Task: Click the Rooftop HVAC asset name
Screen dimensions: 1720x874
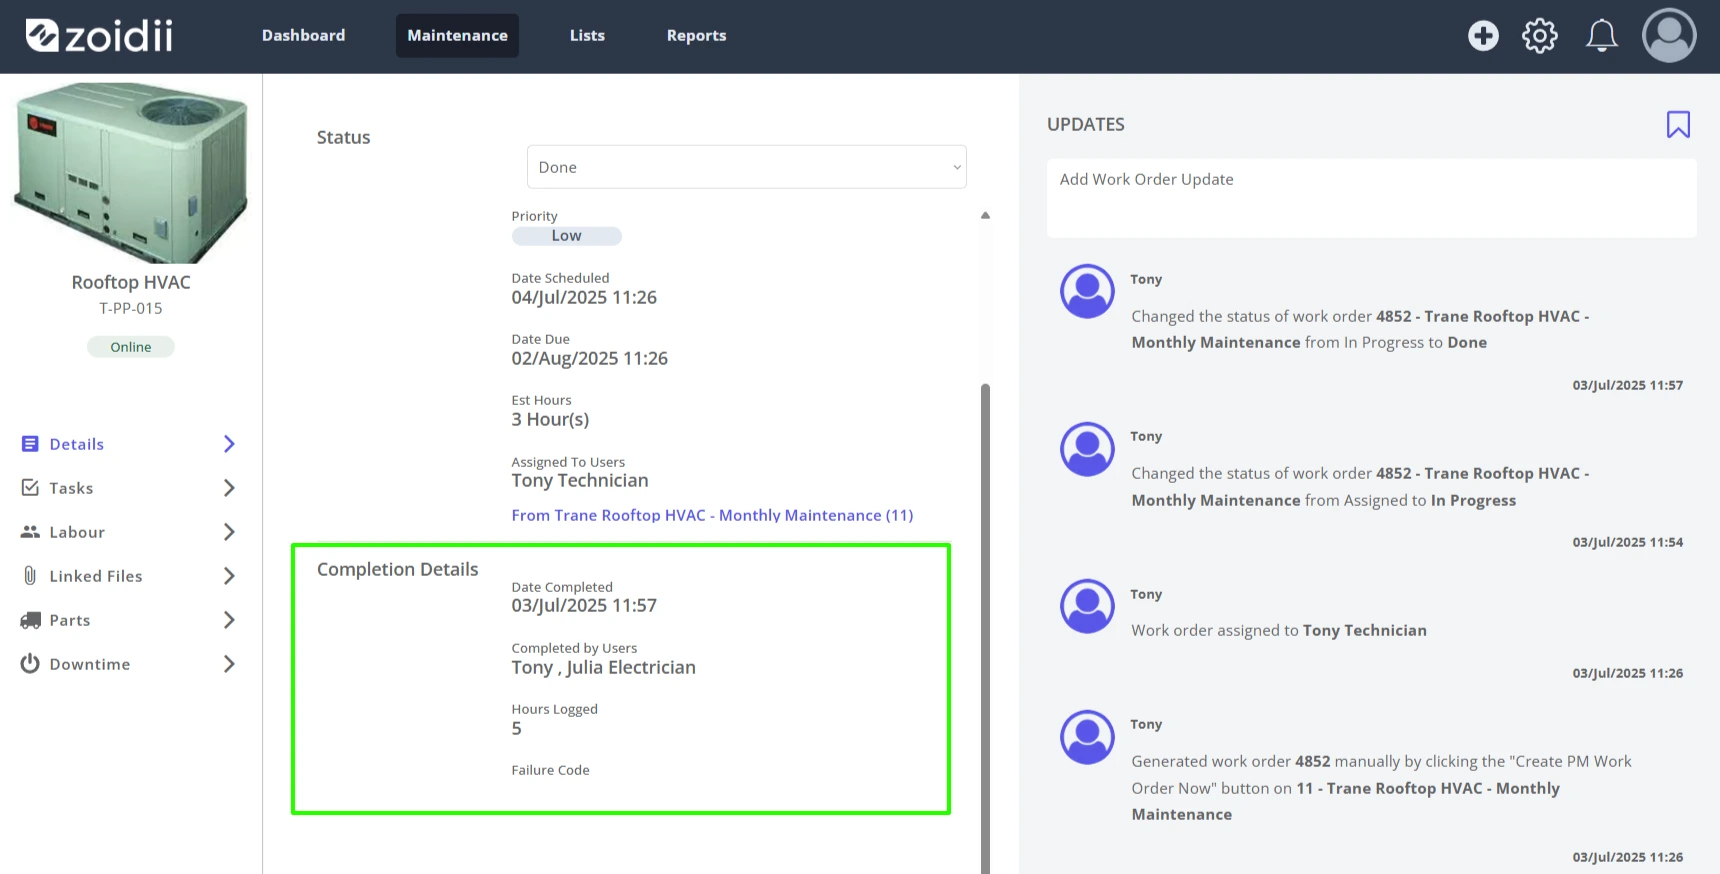Action: tap(131, 283)
